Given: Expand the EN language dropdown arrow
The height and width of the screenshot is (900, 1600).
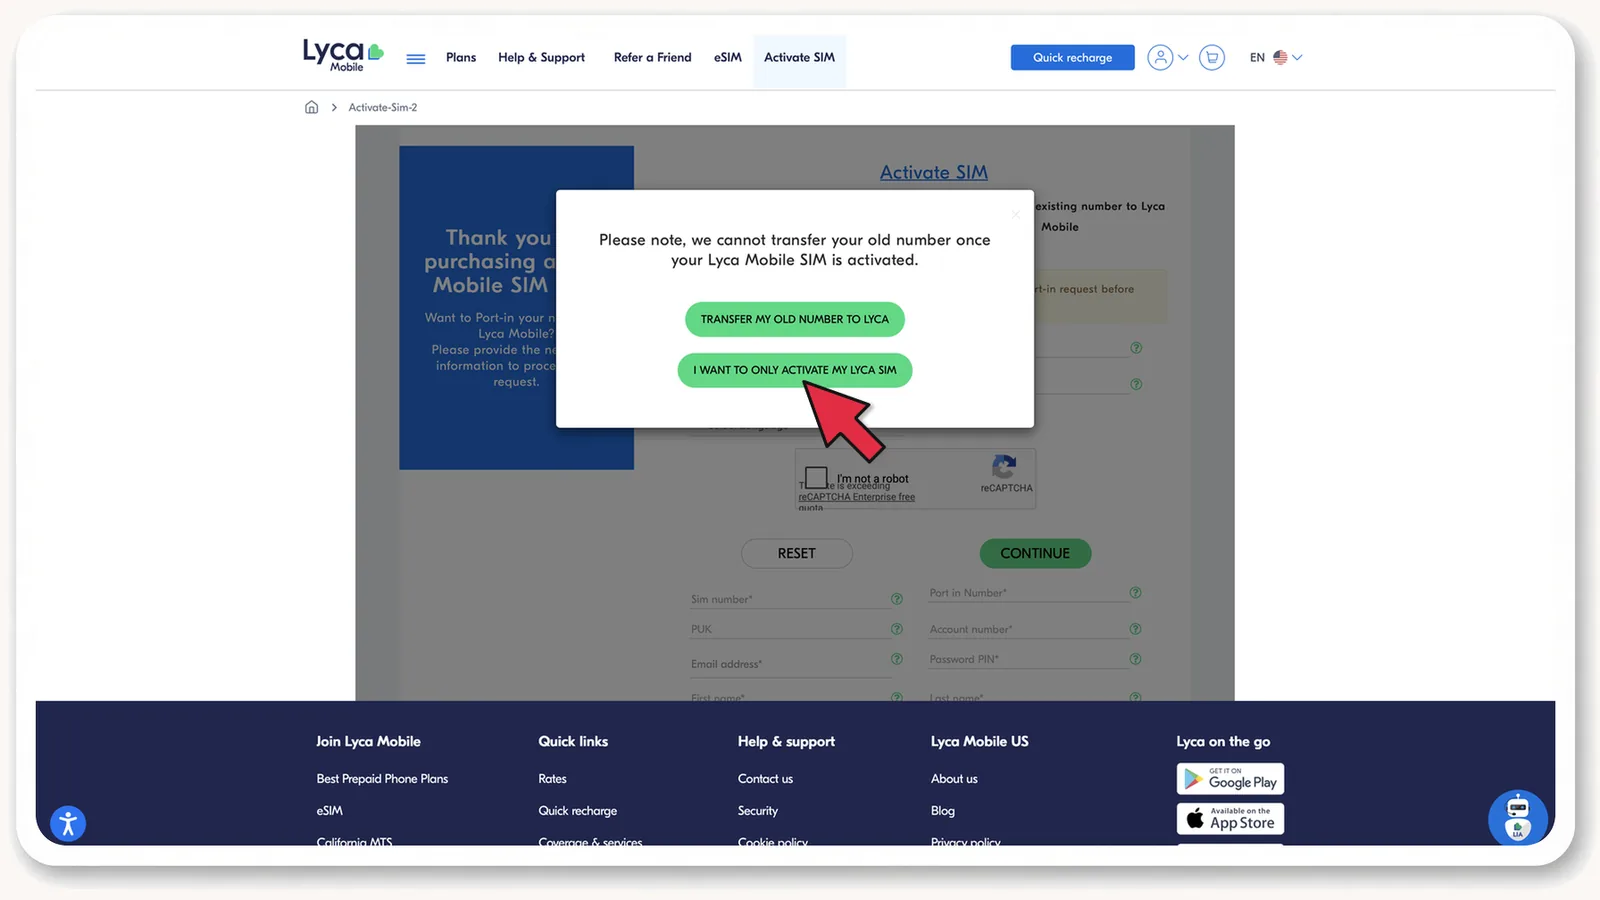Looking at the screenshot, I should click(x=1297, y=57).
